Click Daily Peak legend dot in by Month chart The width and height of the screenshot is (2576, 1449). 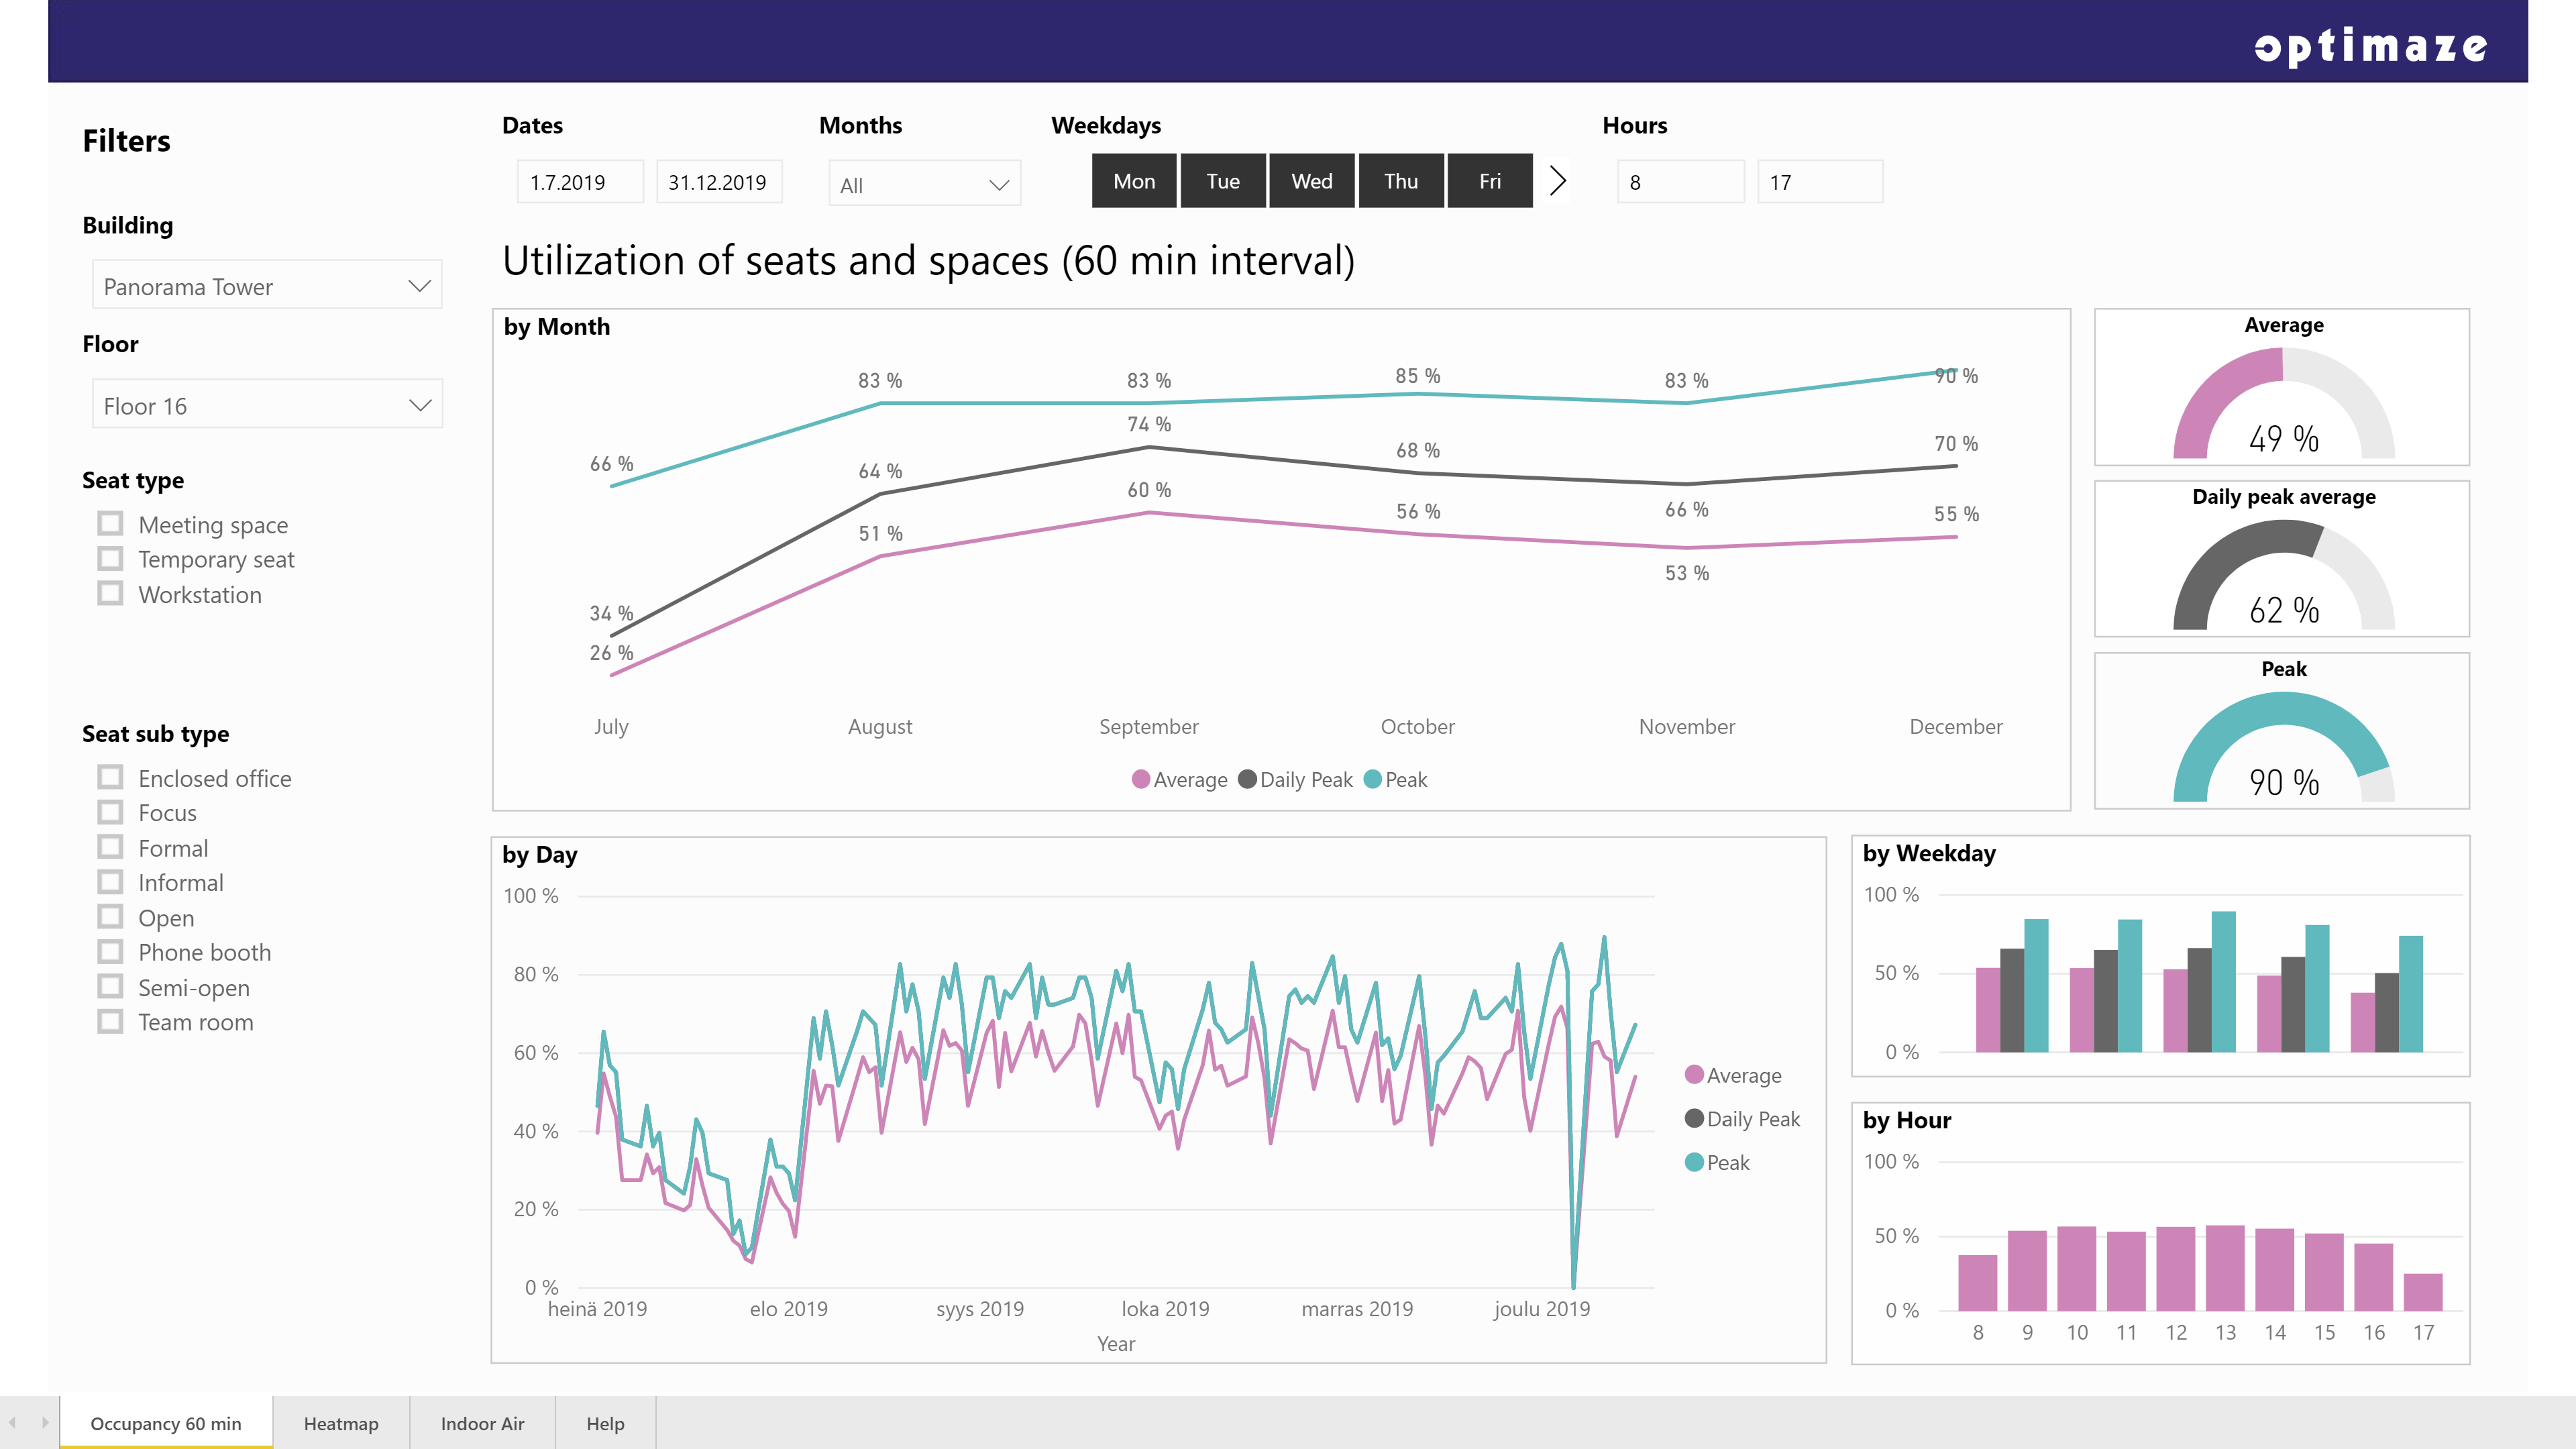click(1247, 779)
